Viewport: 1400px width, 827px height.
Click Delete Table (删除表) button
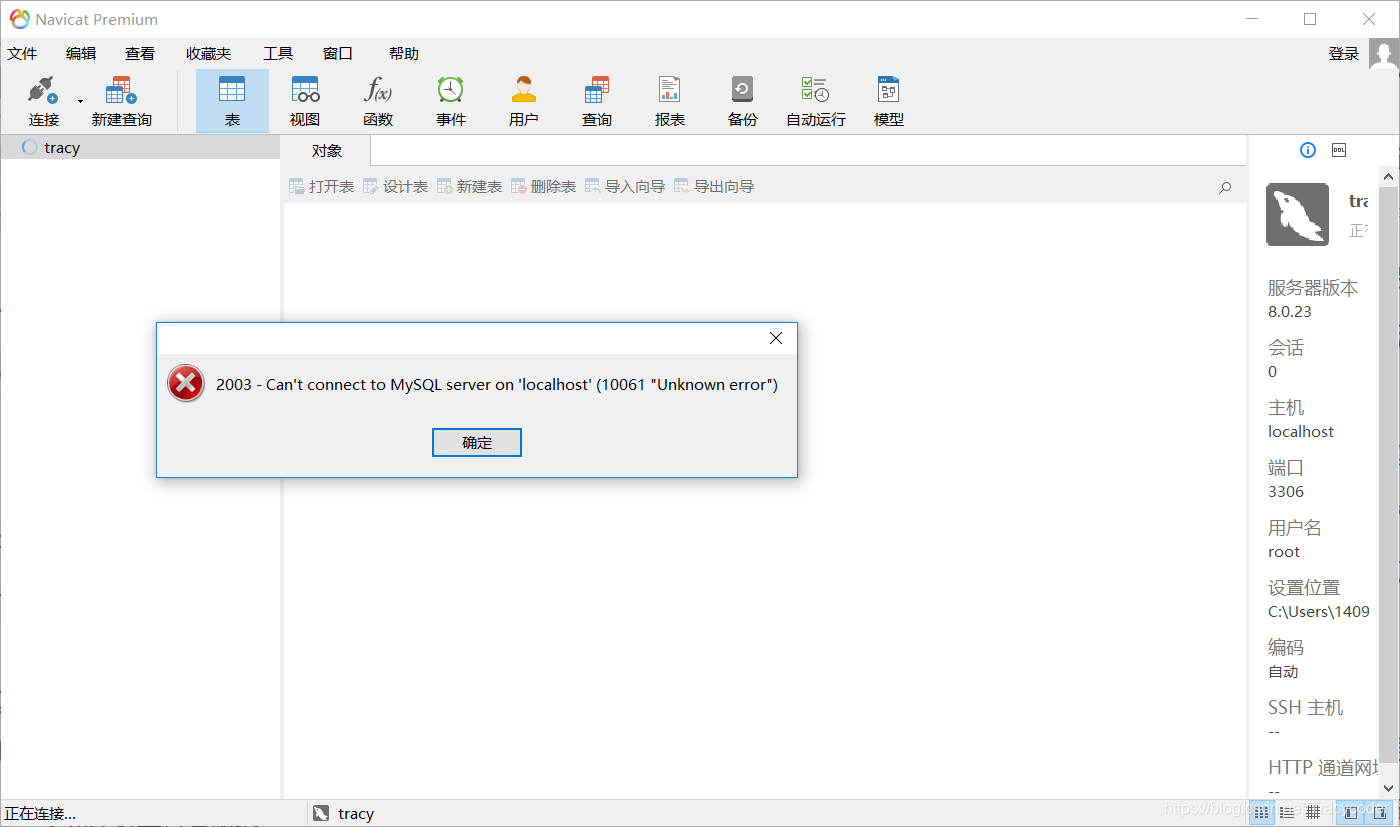coord(544,186)
